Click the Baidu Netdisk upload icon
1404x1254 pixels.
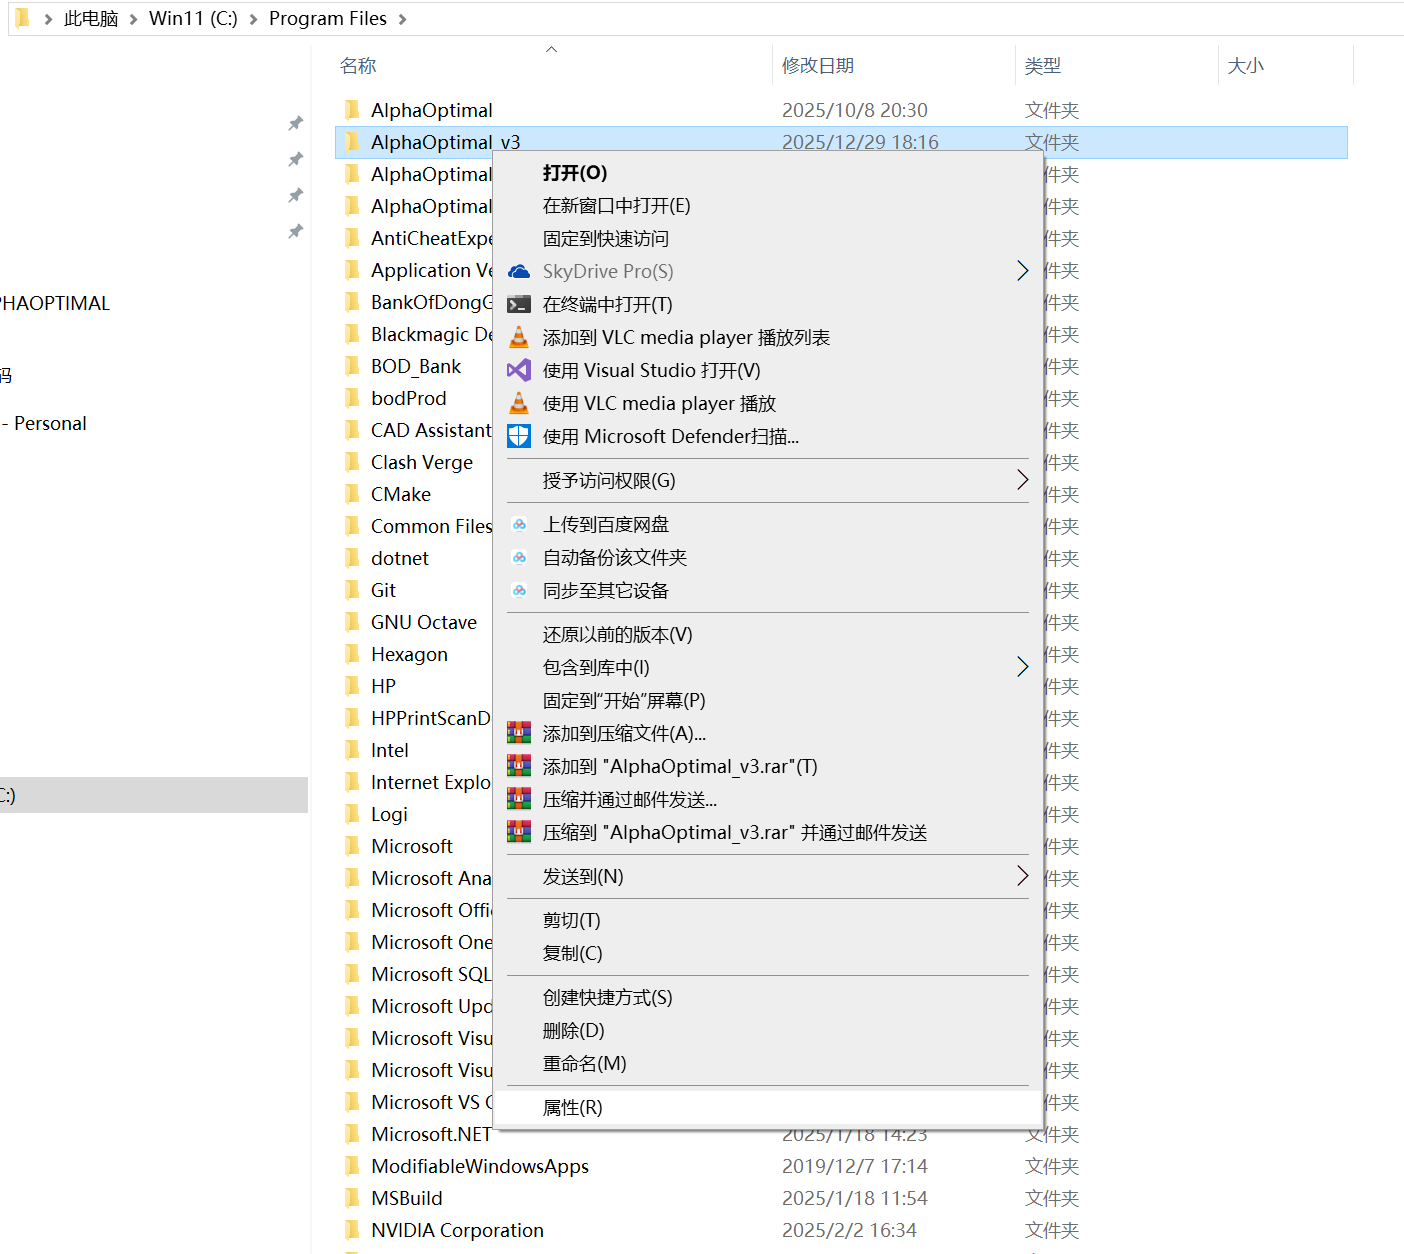(519, 525)
